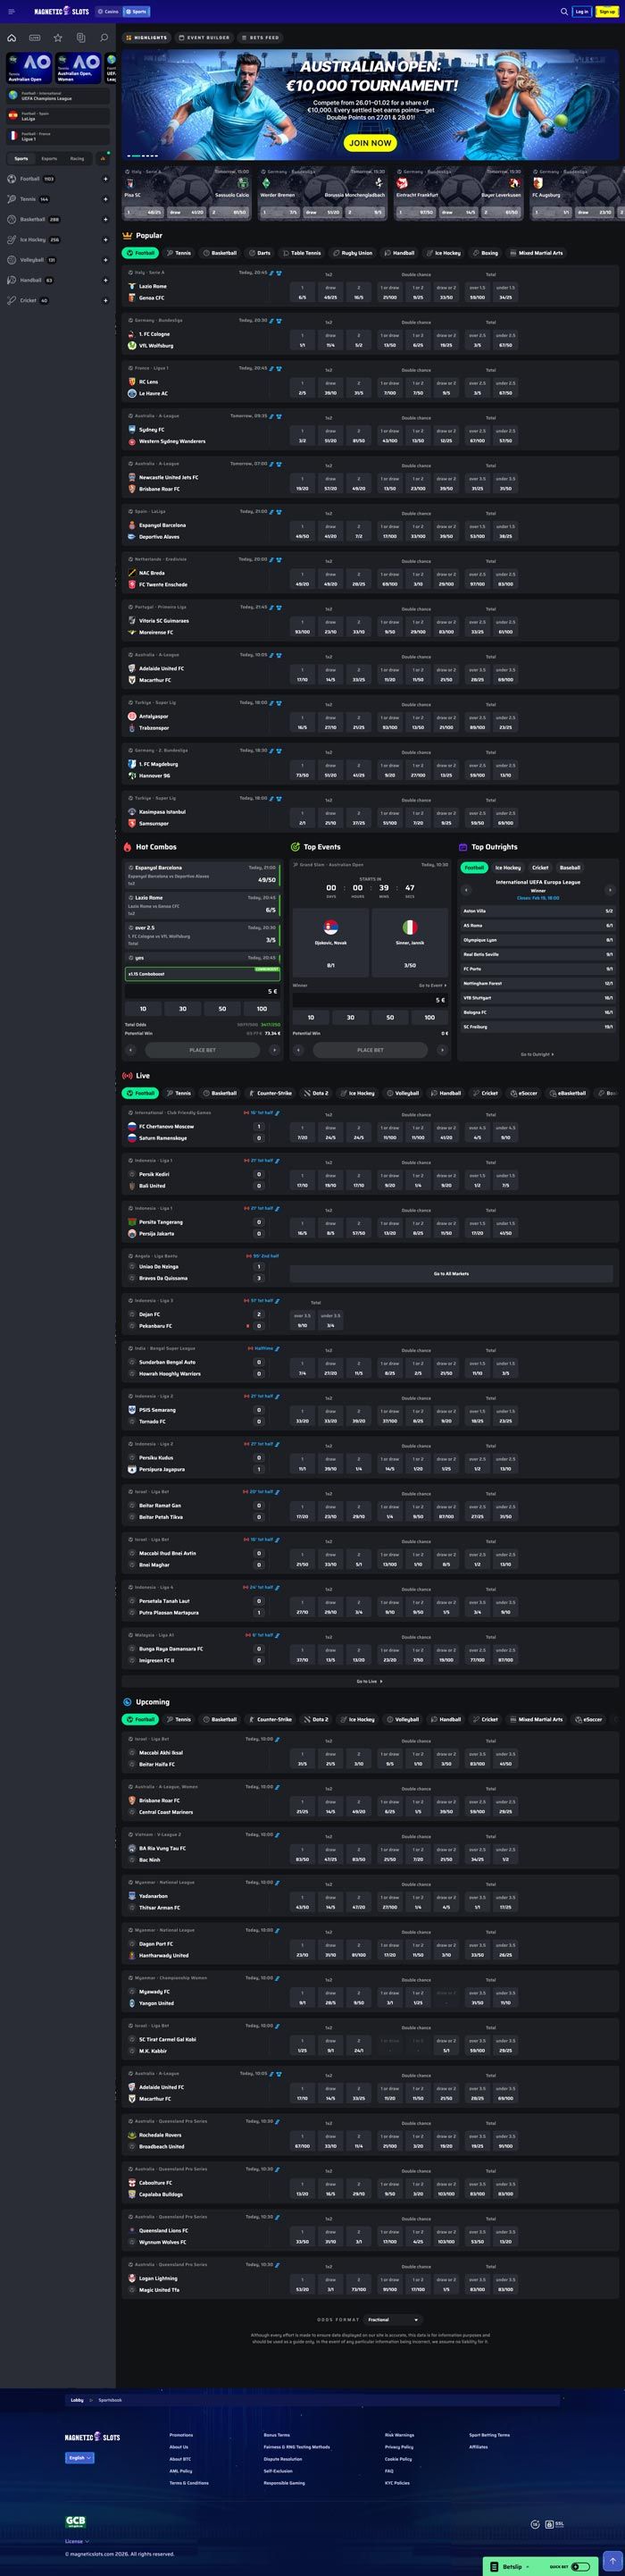Image resolution: width=625 pixels, height=2576 pixels.
Task: Toggle the Quick Bet switch
Action: click(x=580, y=2566)
